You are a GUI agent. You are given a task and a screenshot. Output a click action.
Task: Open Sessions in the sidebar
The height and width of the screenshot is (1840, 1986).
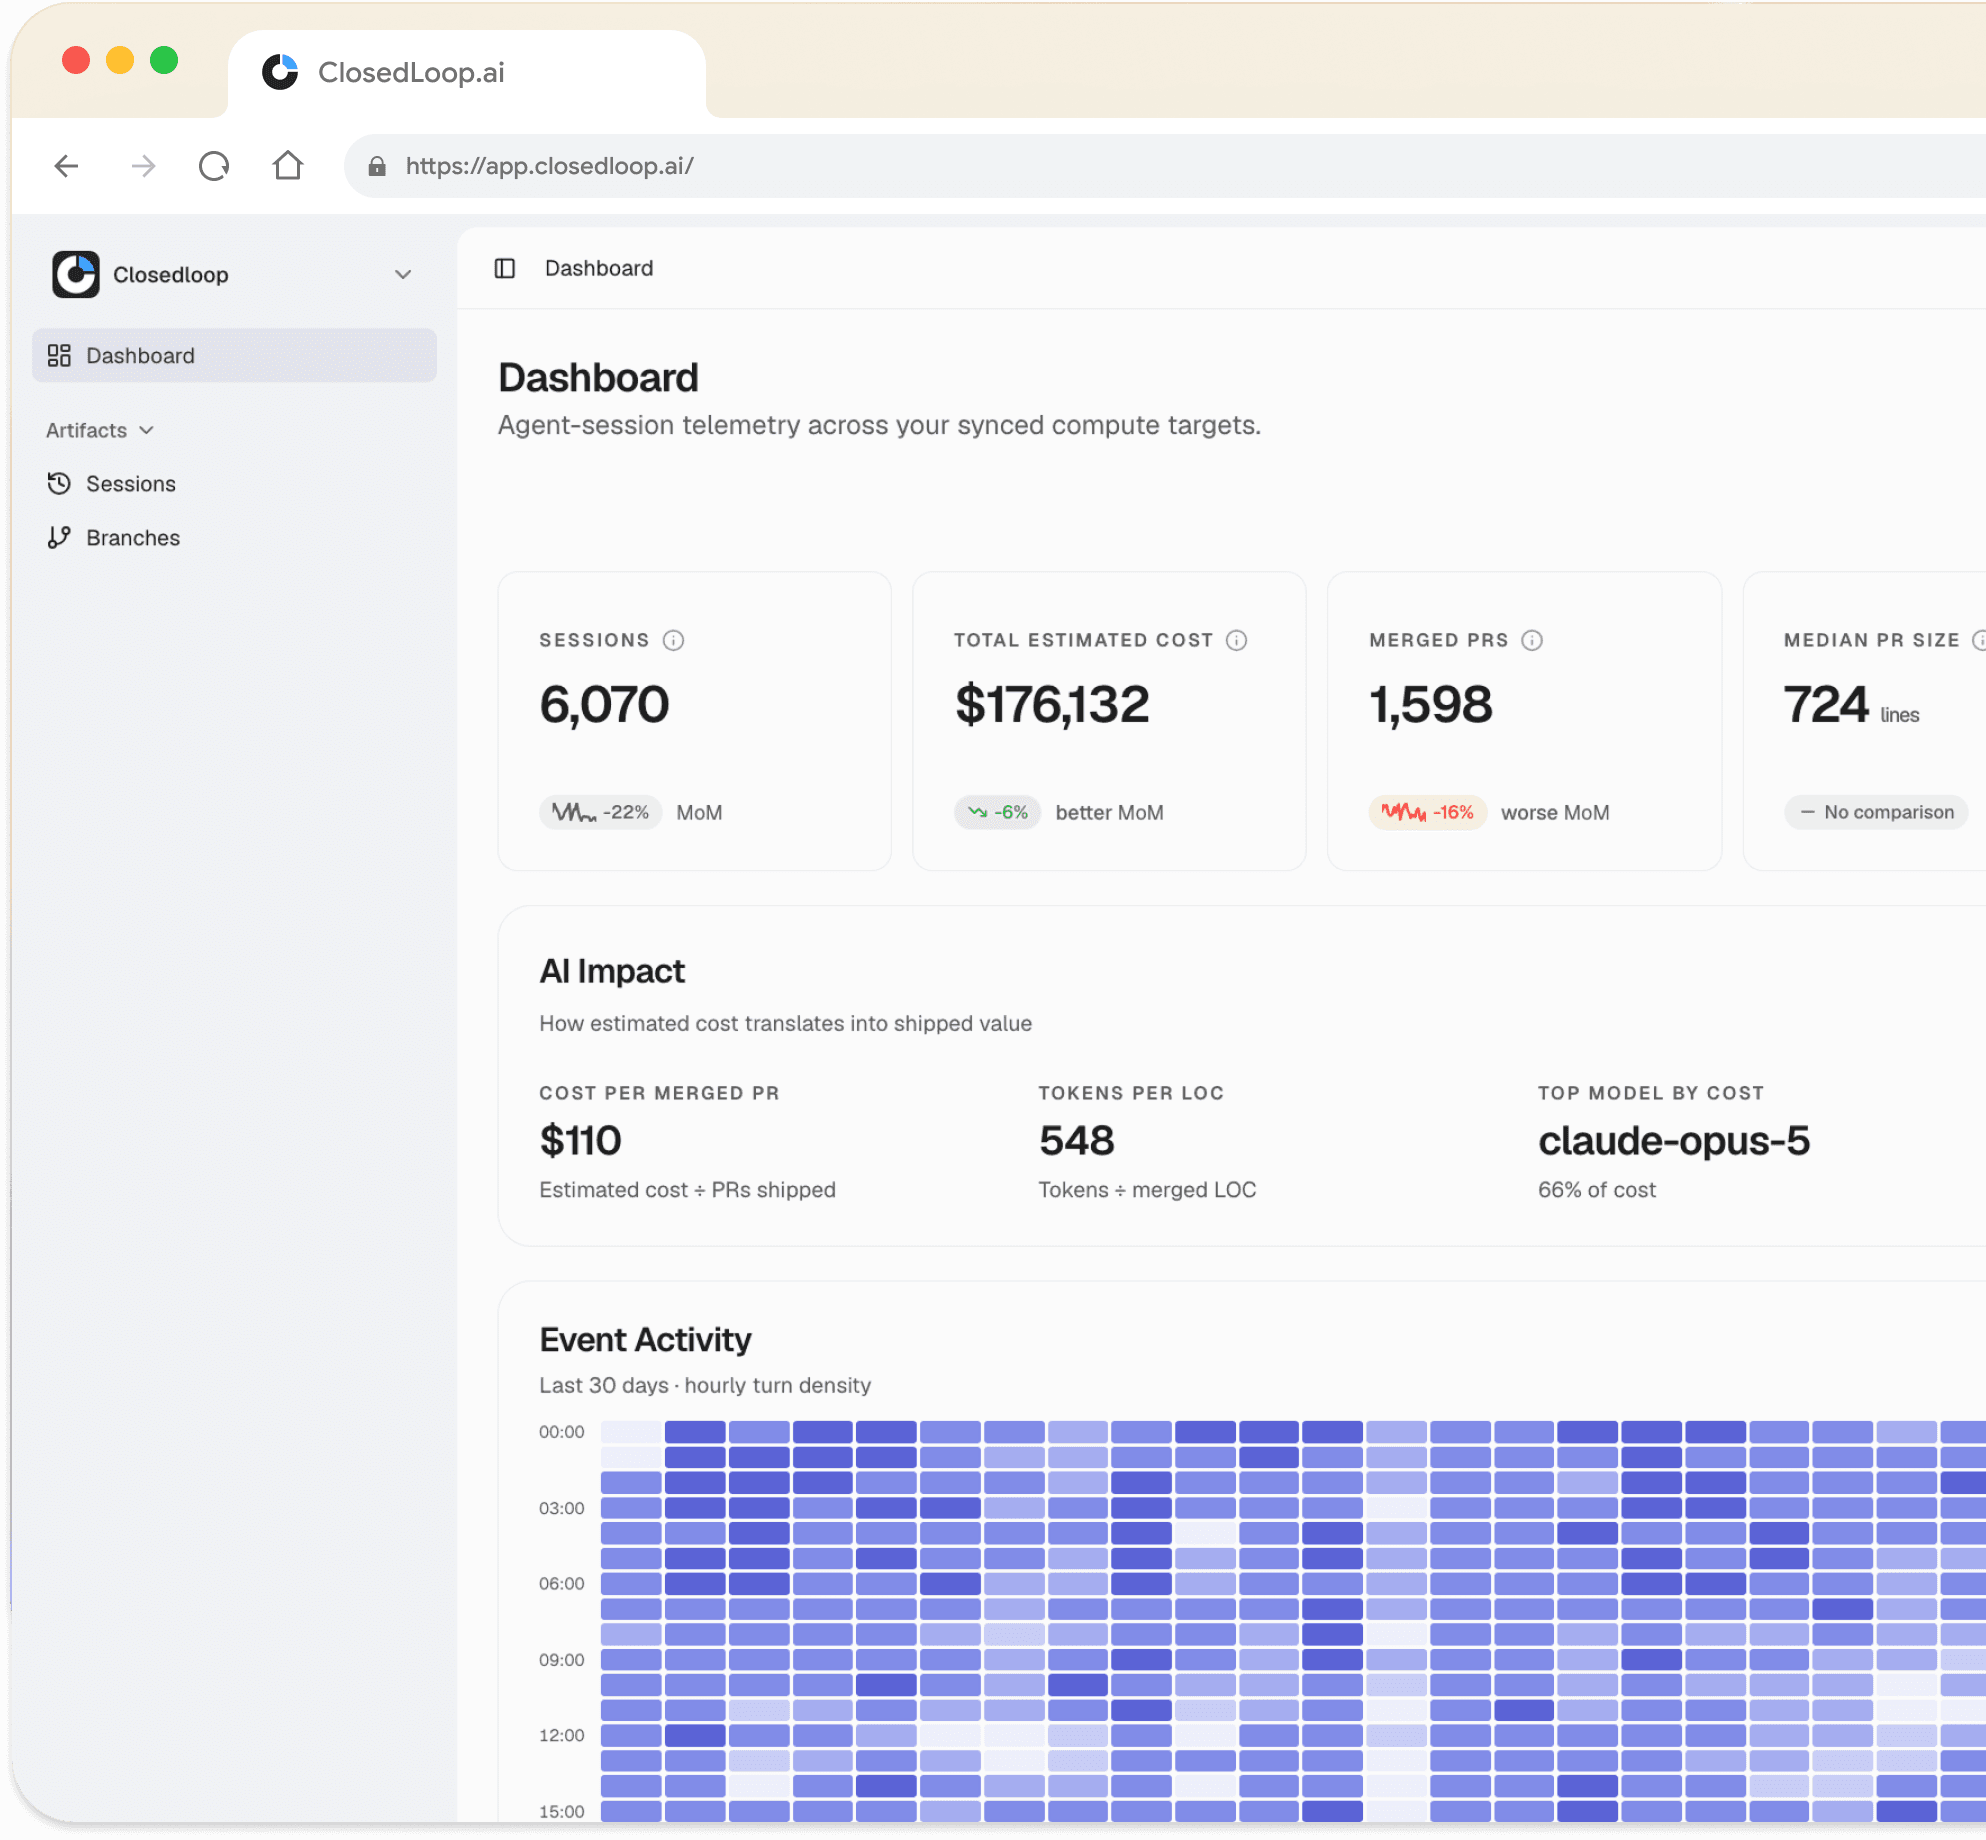234,483
